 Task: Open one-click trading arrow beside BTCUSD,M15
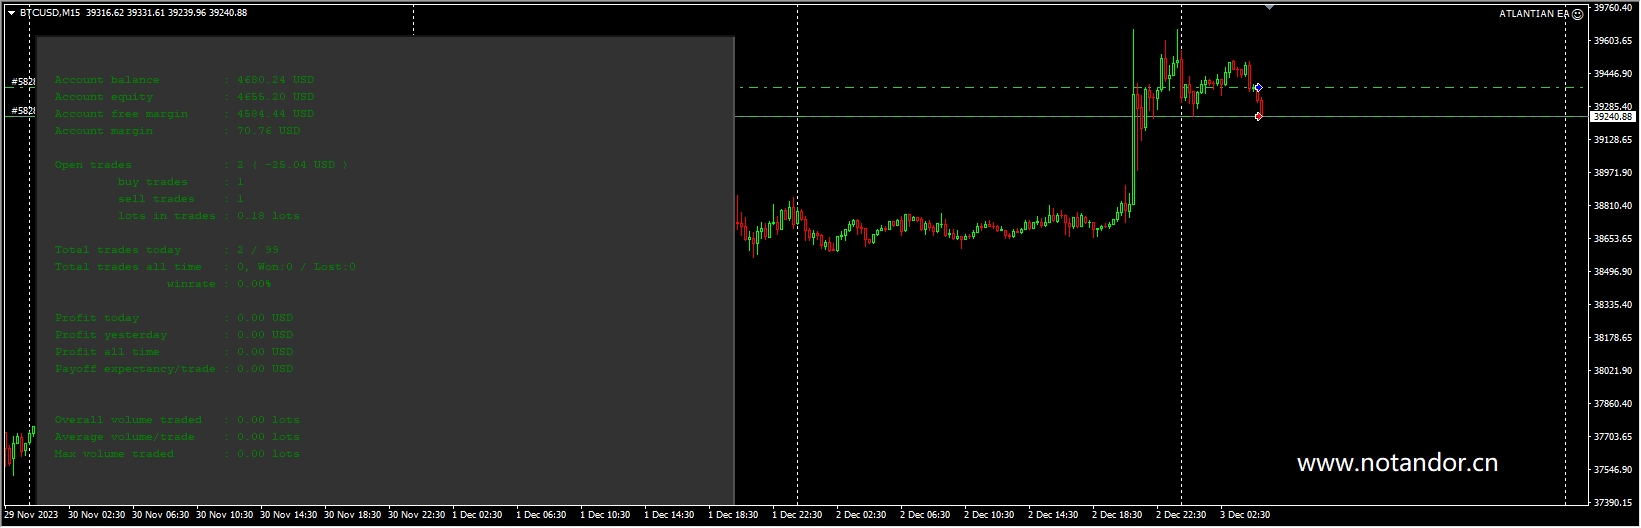pos(11,13)
